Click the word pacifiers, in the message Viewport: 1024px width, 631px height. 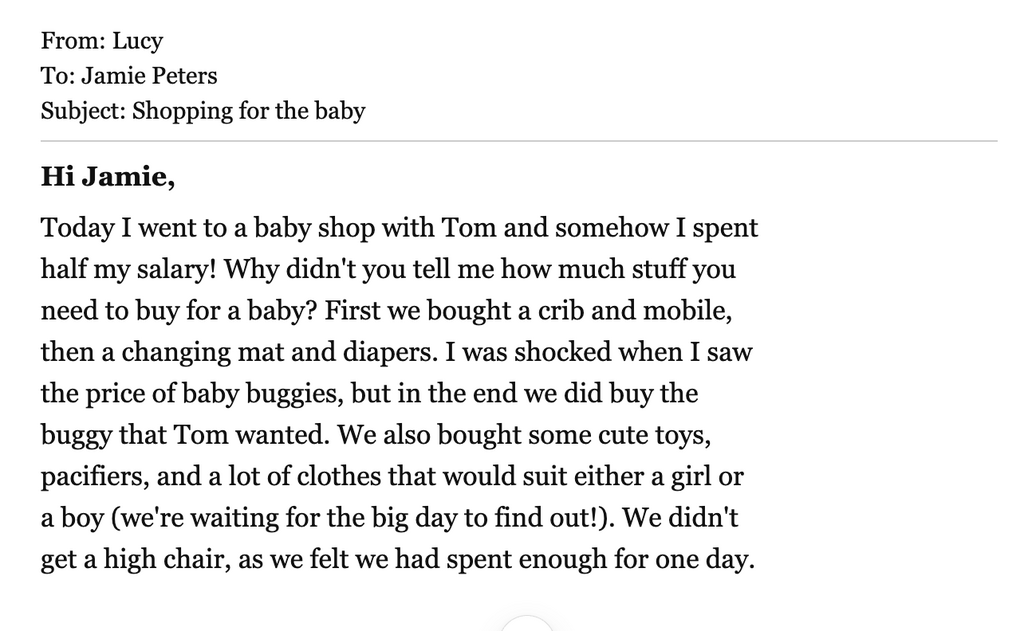95,477
